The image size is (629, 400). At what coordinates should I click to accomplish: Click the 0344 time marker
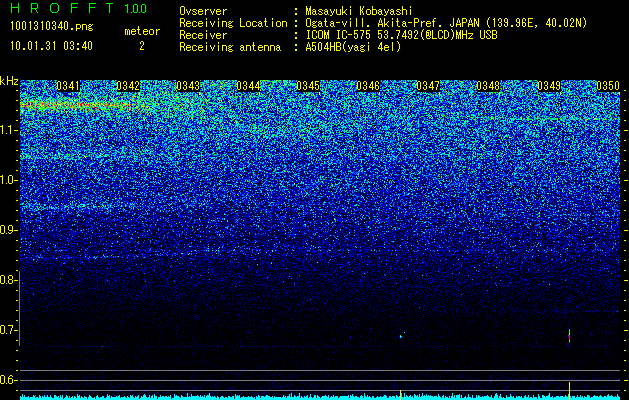click(x=248, y=86)
